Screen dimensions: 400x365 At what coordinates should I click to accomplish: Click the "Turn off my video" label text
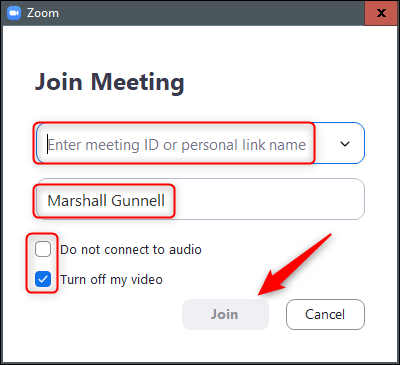tap(111, 279)
